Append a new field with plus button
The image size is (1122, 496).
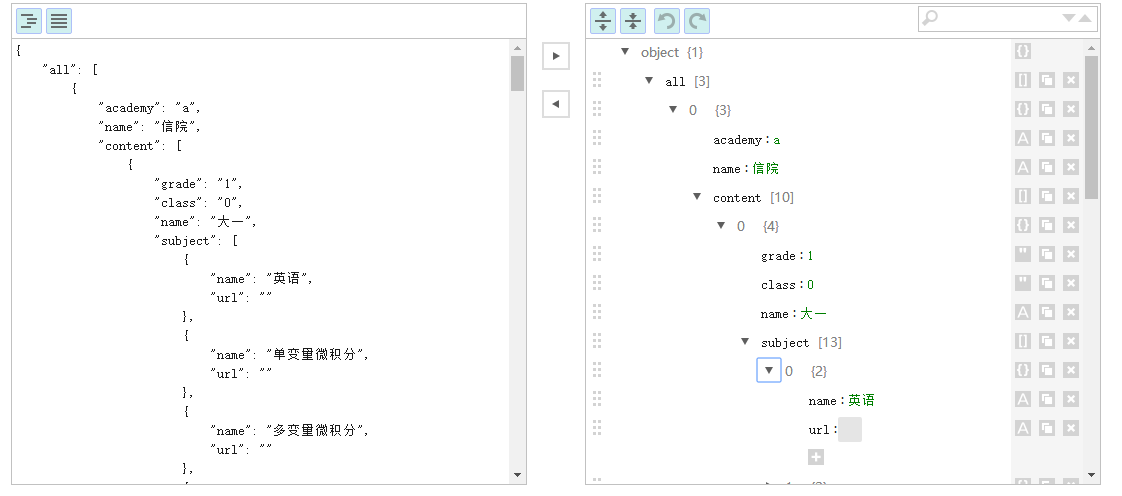(x=816, y=457)
